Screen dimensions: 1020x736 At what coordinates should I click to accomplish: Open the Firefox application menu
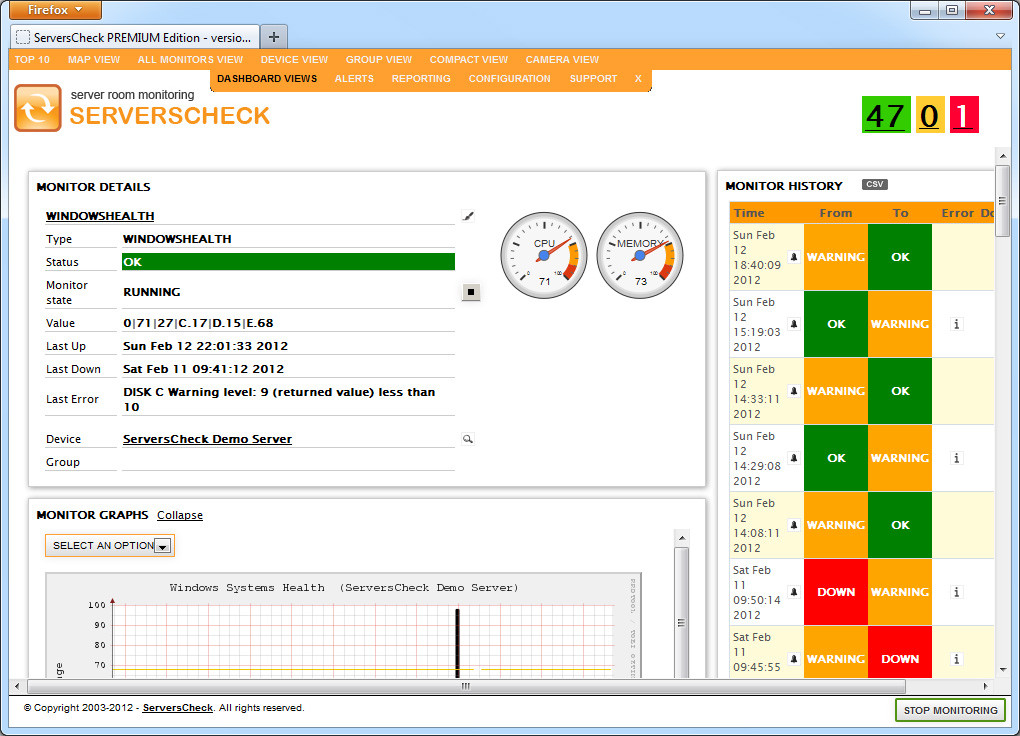click(x=55, y=10)
